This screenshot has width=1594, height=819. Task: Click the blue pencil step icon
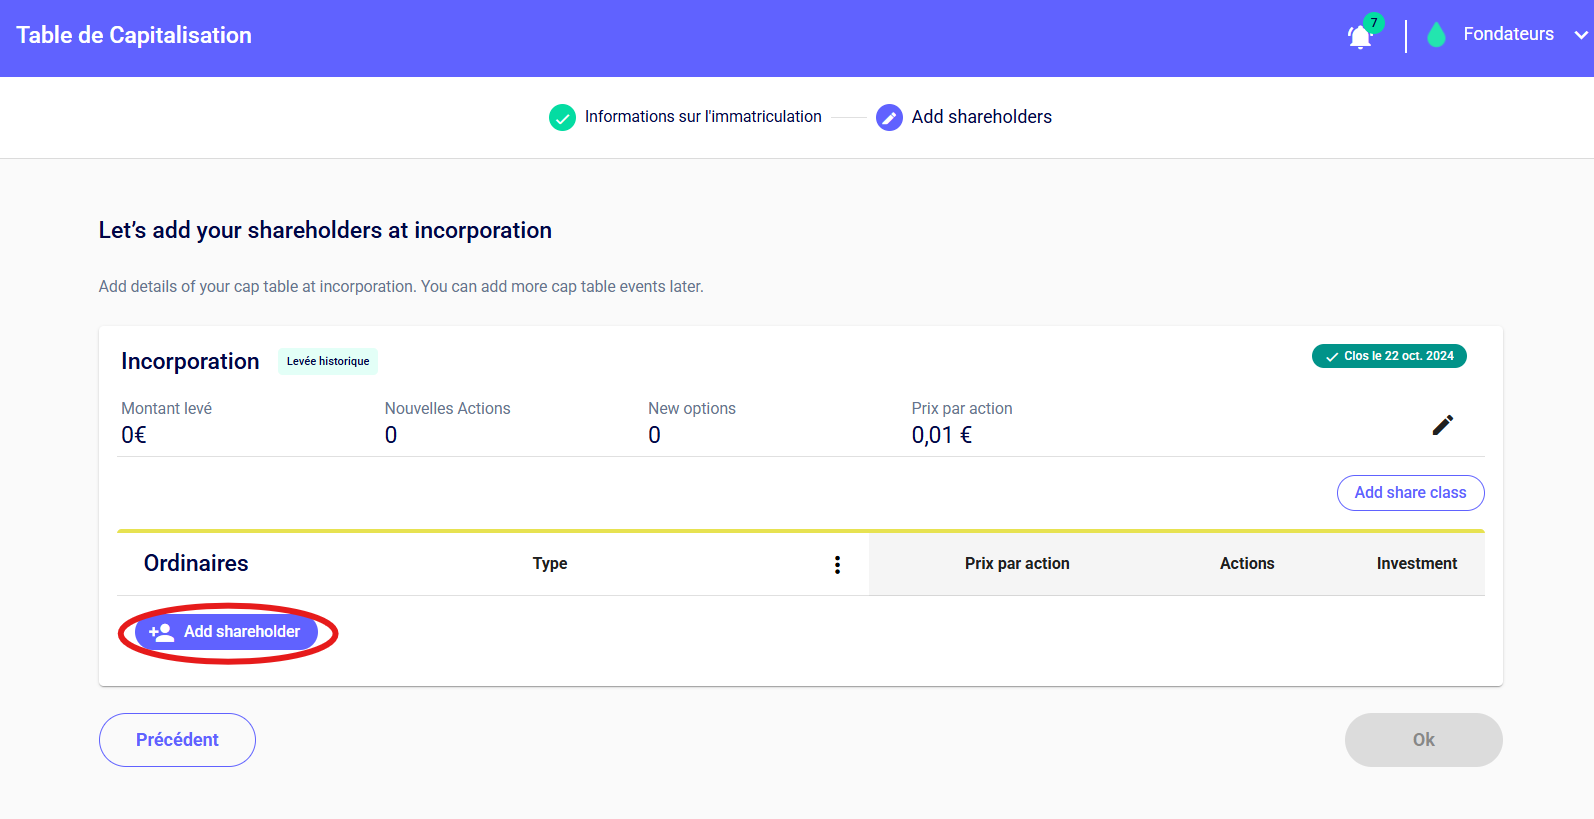coord(888,117)
